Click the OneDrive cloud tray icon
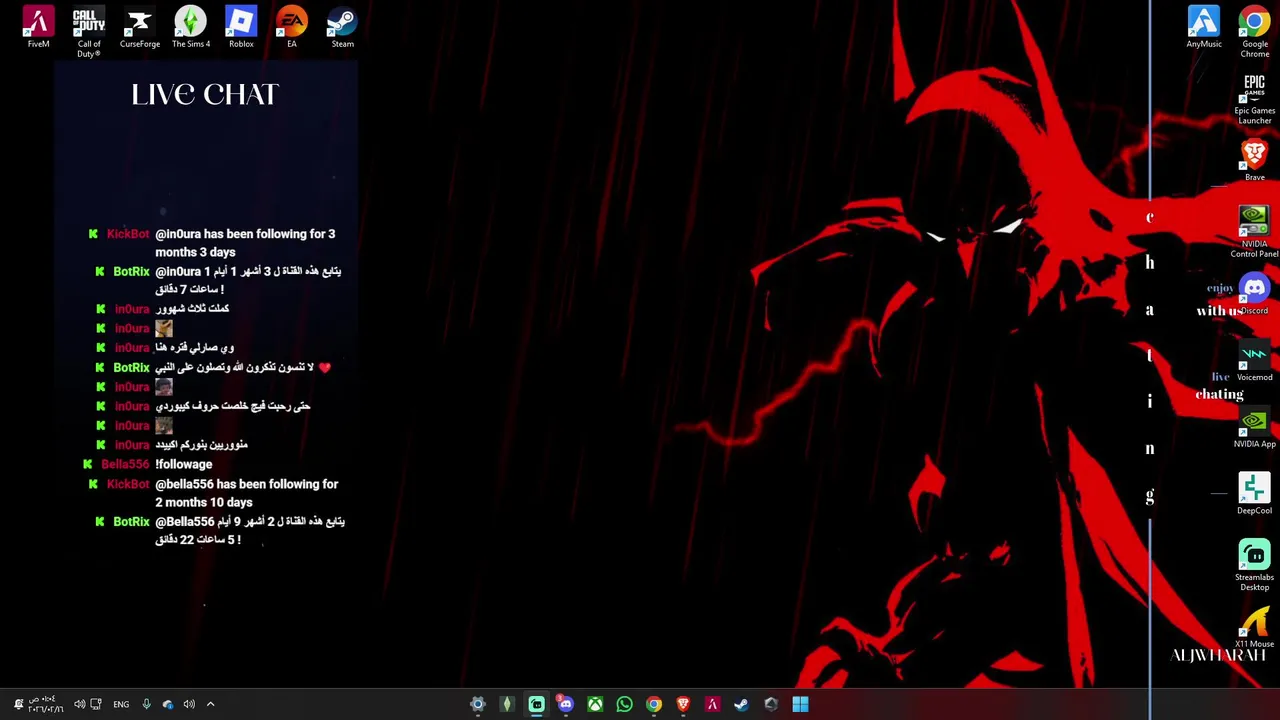1280x720 pixels. pyautogui.click(x=167, y=704)
